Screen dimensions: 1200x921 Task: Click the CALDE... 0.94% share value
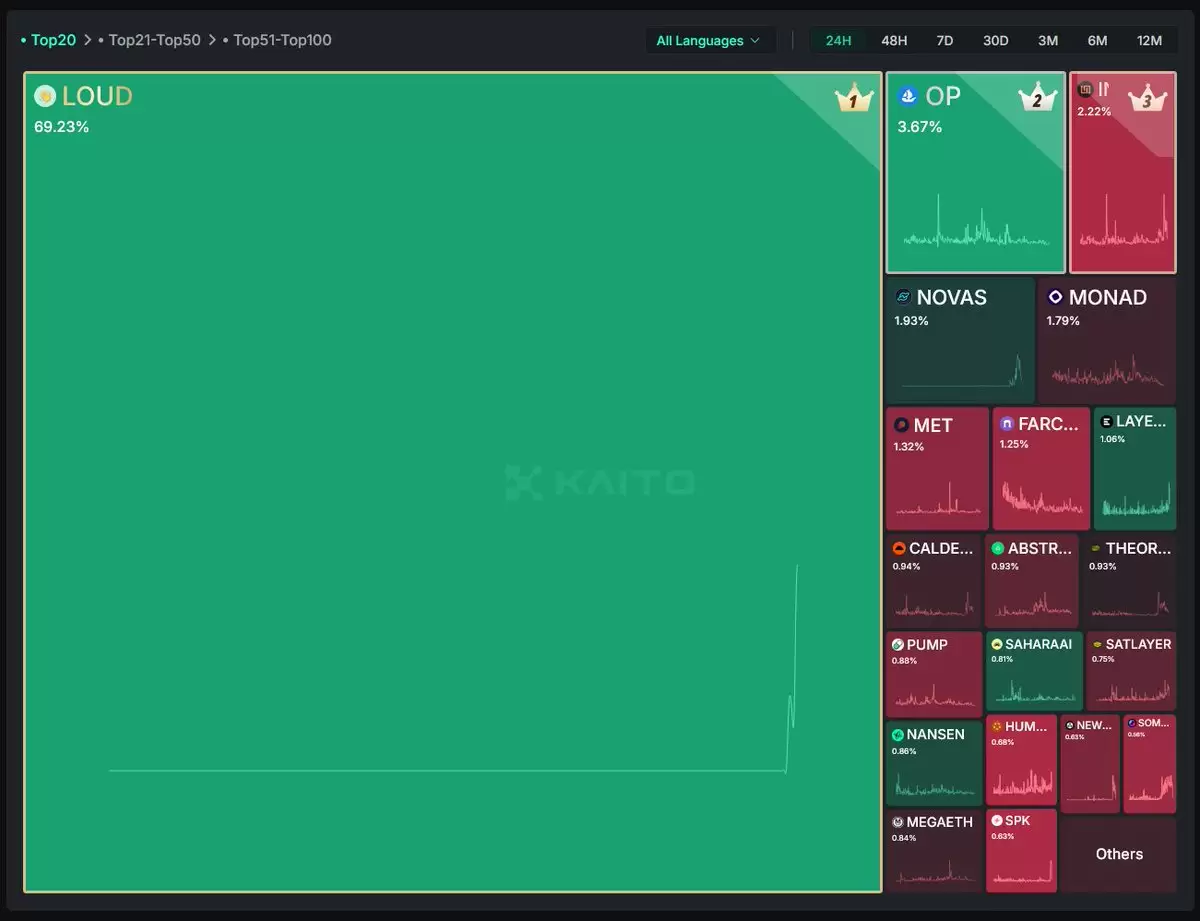(x=906, y=566)
